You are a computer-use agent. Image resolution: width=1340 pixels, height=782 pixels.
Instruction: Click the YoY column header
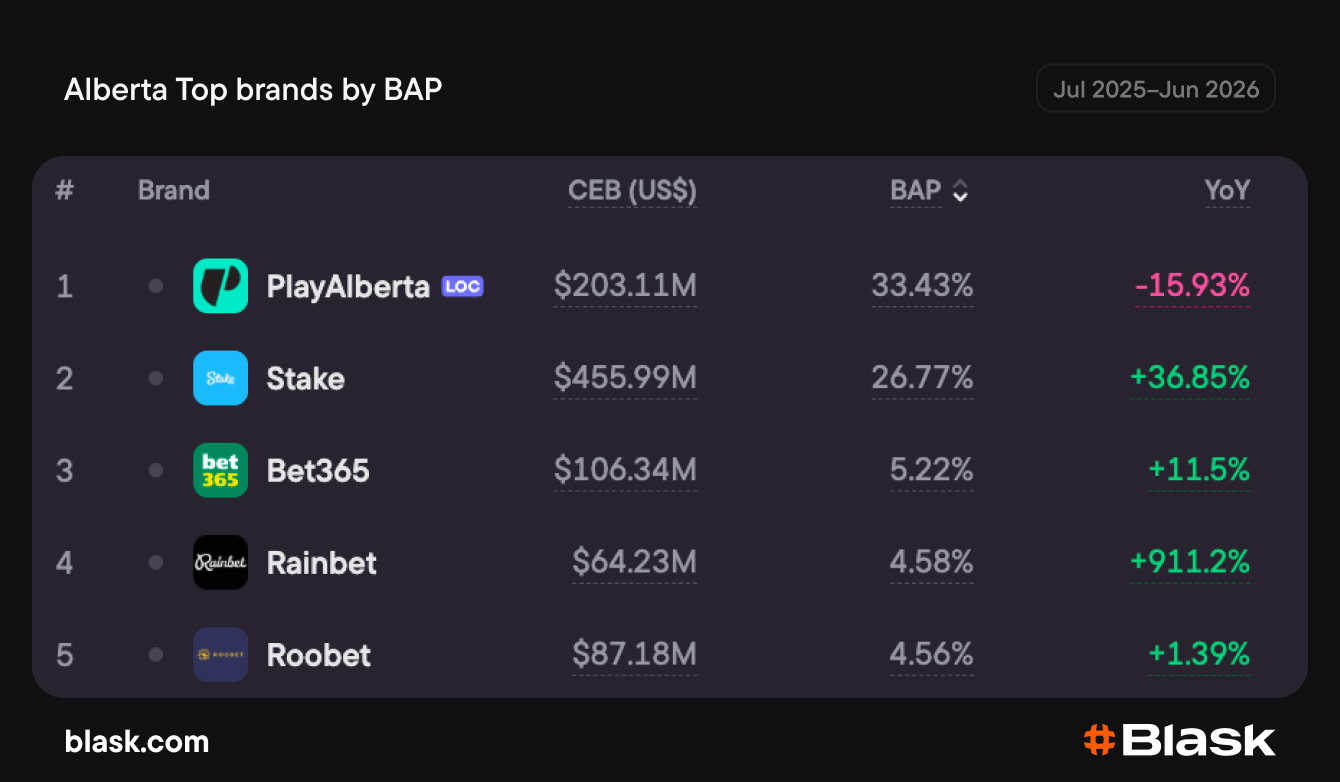(1227, 190)
